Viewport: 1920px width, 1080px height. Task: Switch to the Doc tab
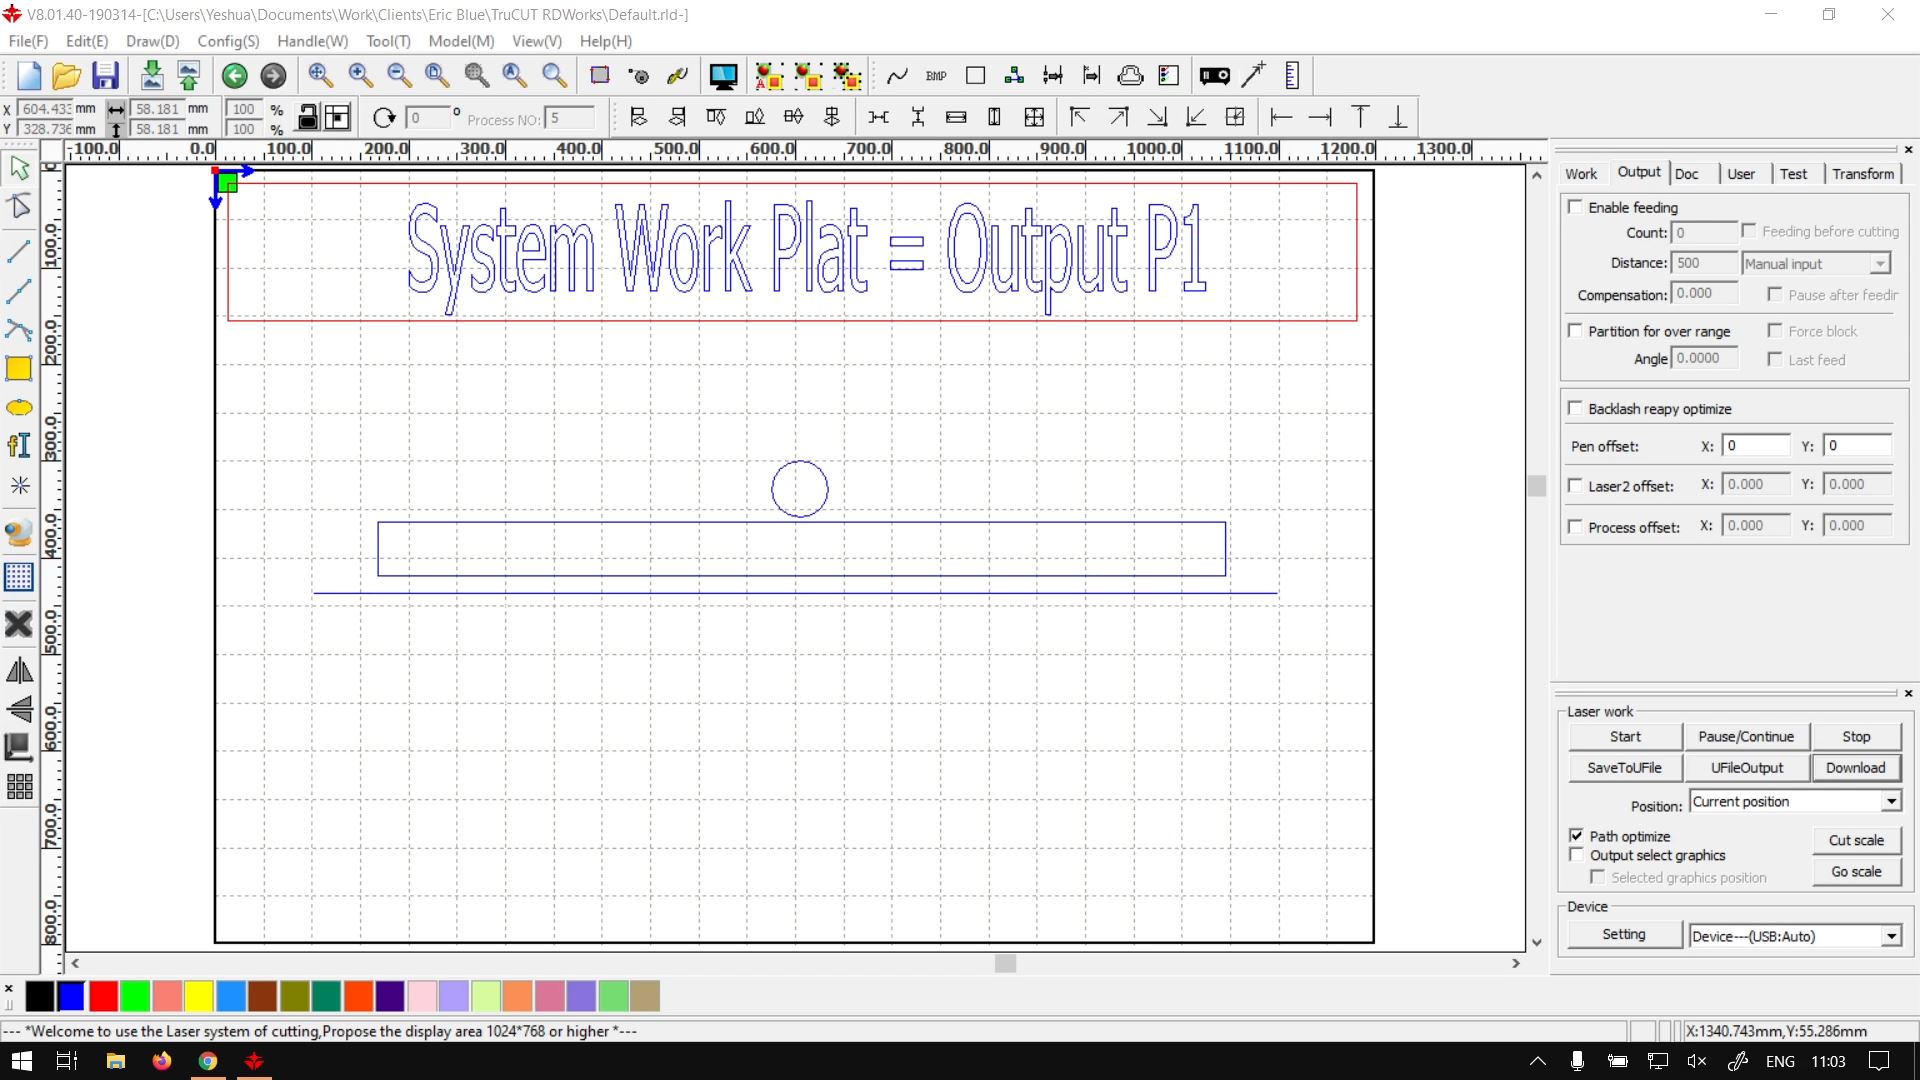tap(1687, 174)
